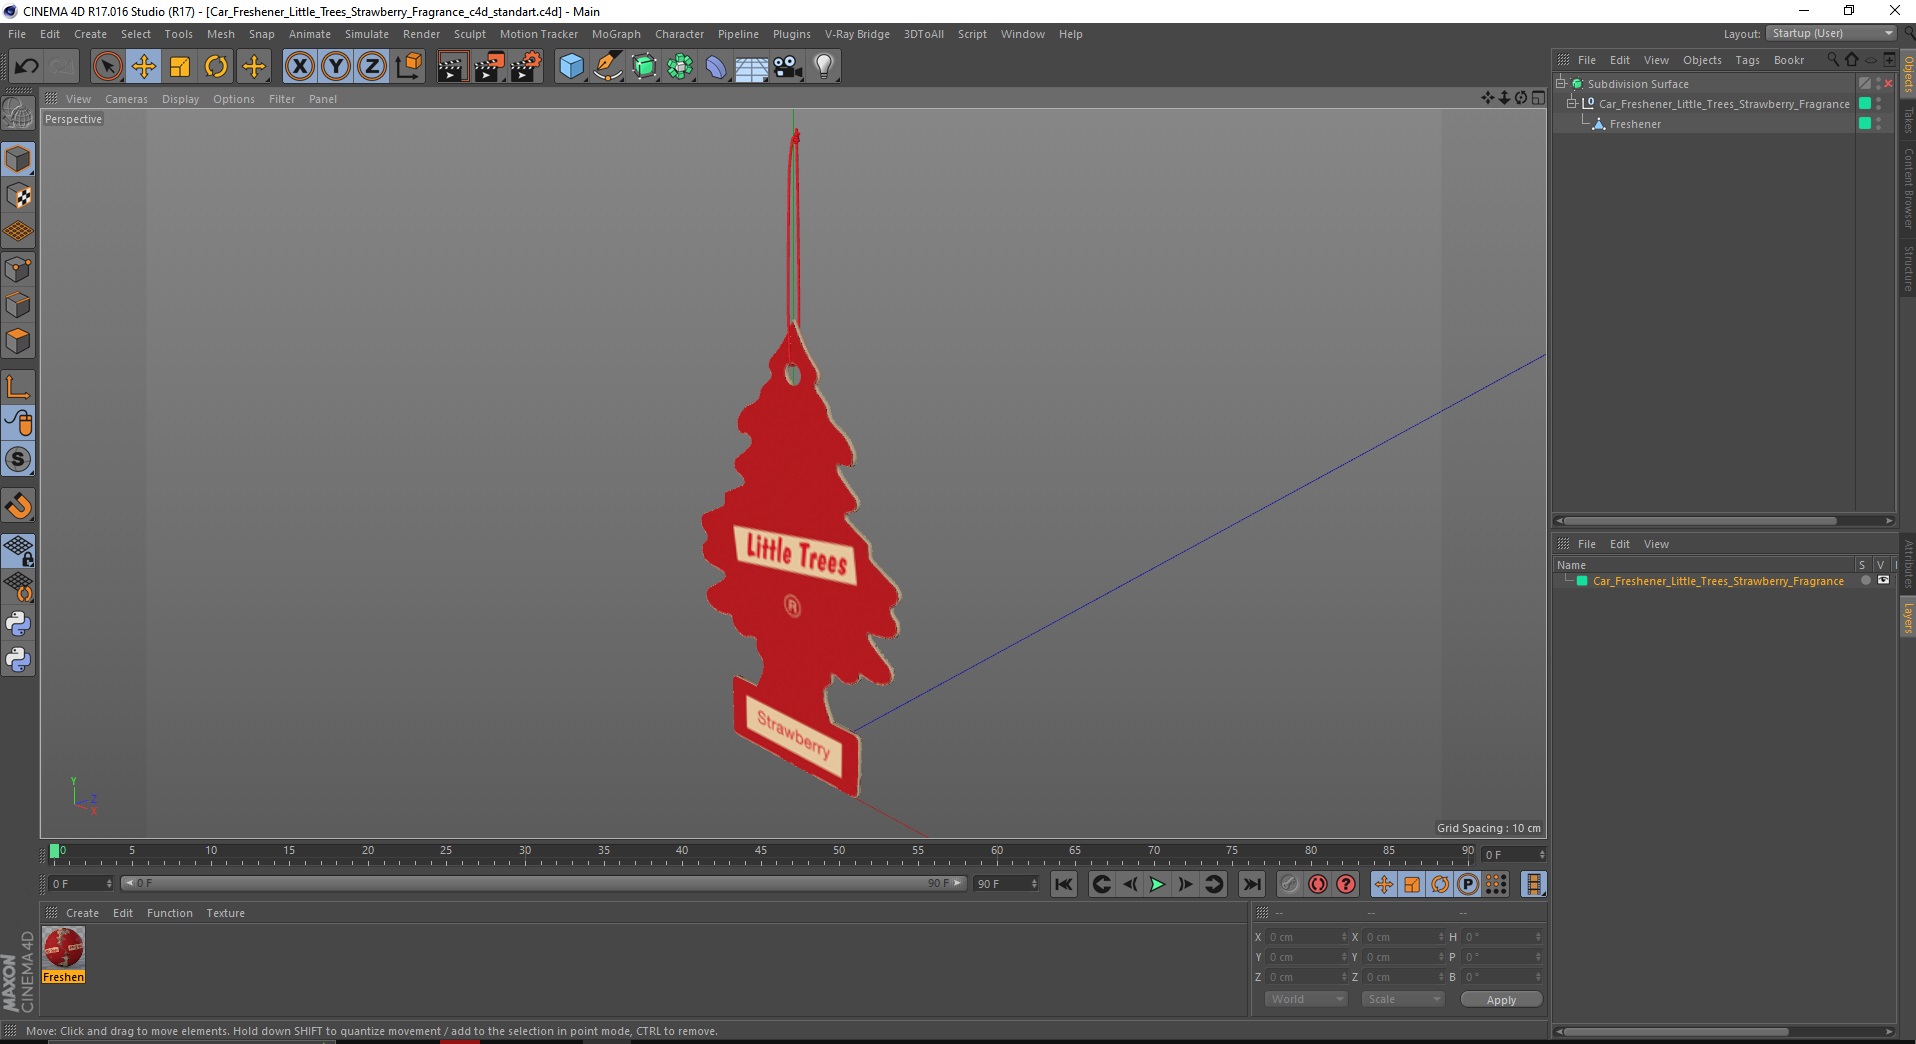The image size is (1916, 1044).
Task: Open the V-Ray Bridge menu
Action: (x=857, y=34)
